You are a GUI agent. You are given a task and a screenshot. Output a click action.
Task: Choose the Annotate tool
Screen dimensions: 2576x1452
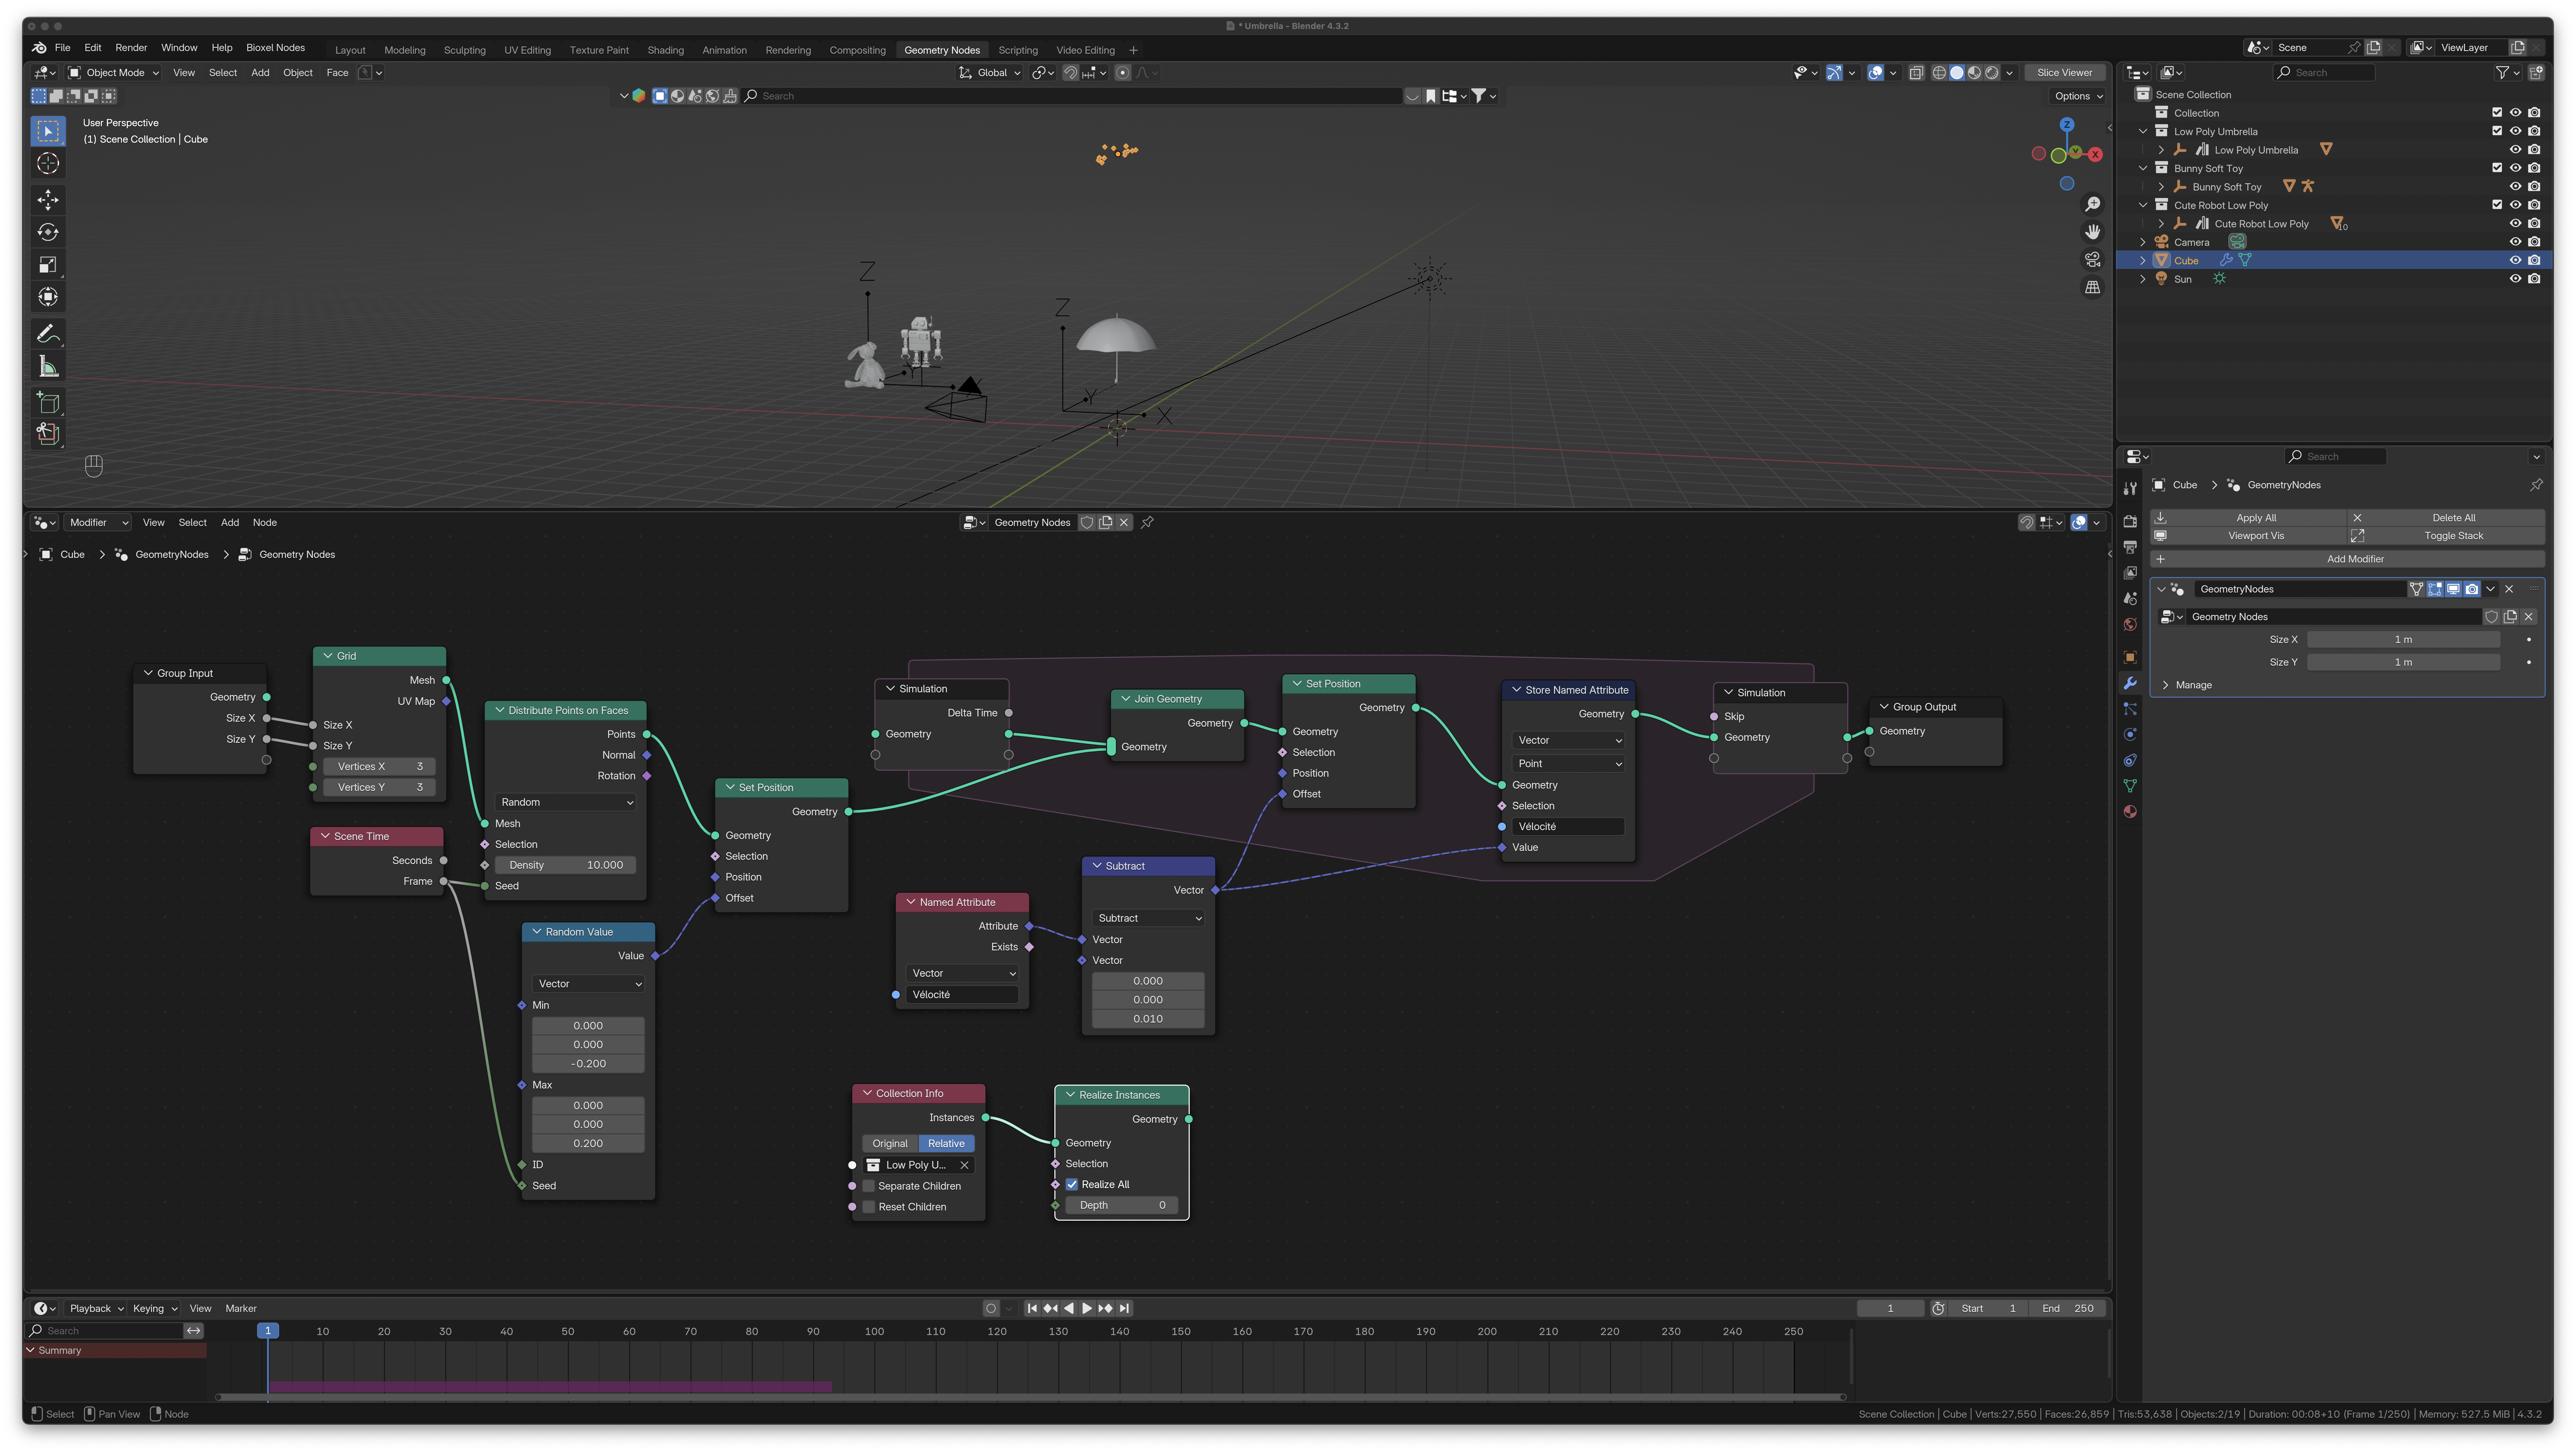(48, 334)
